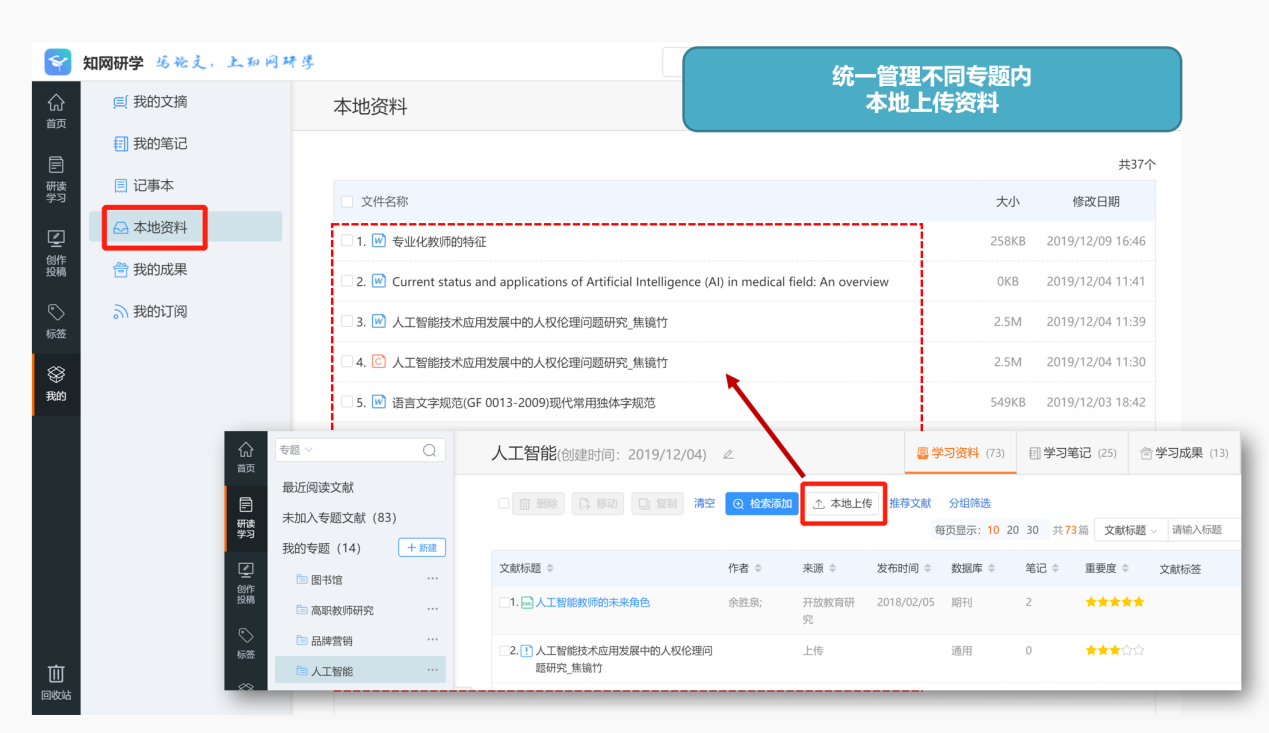The width and height of the screenshot is (1269, 733).
Task: Open the 创作投稿 sidebar icon
Action: [x=56, y=253]
